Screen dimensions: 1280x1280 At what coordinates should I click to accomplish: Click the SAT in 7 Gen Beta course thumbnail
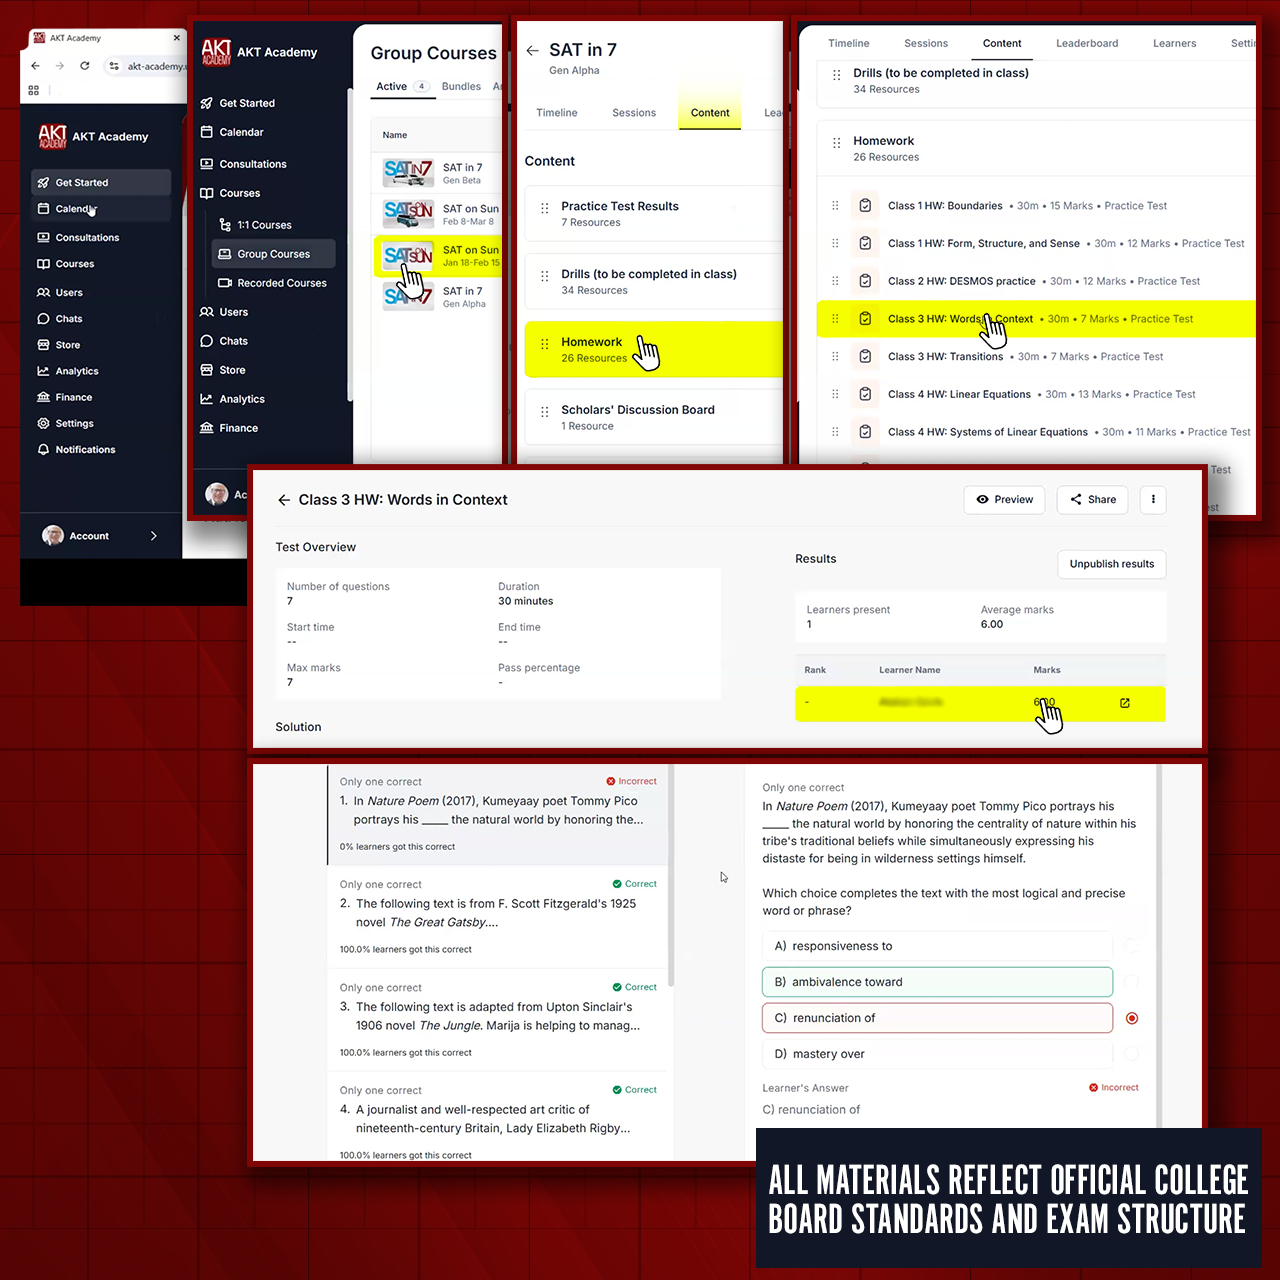[x=408, y=173]
